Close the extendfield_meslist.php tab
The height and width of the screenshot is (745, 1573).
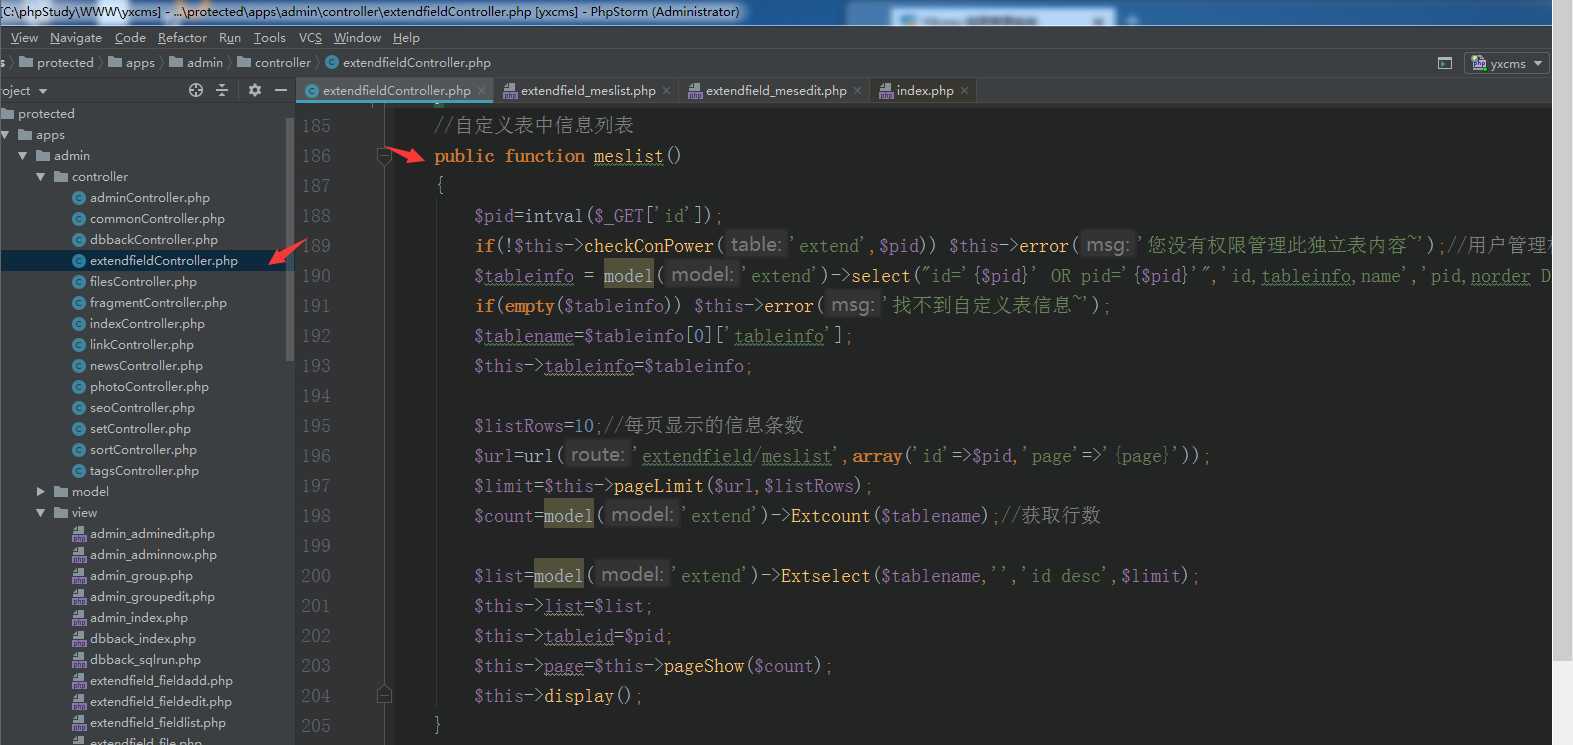(666, 90)
